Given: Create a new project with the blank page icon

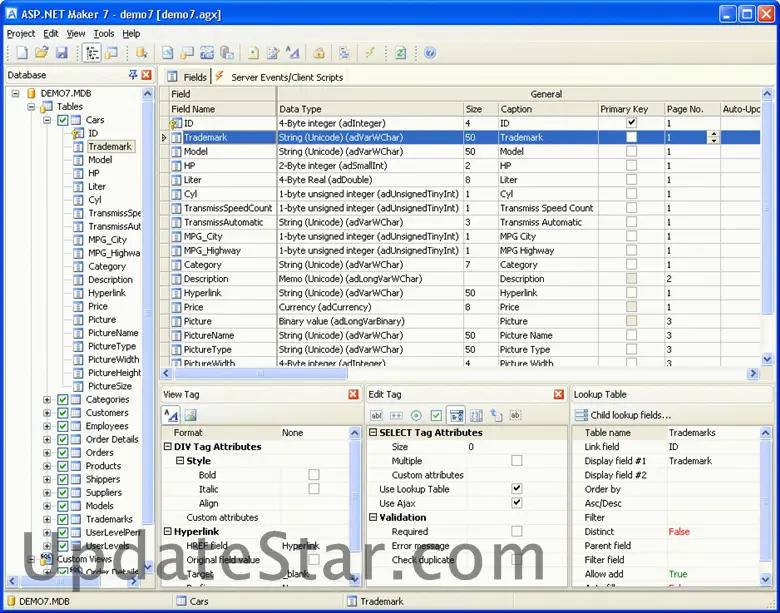Looking at the screenshot, I should tap(22, 52).
